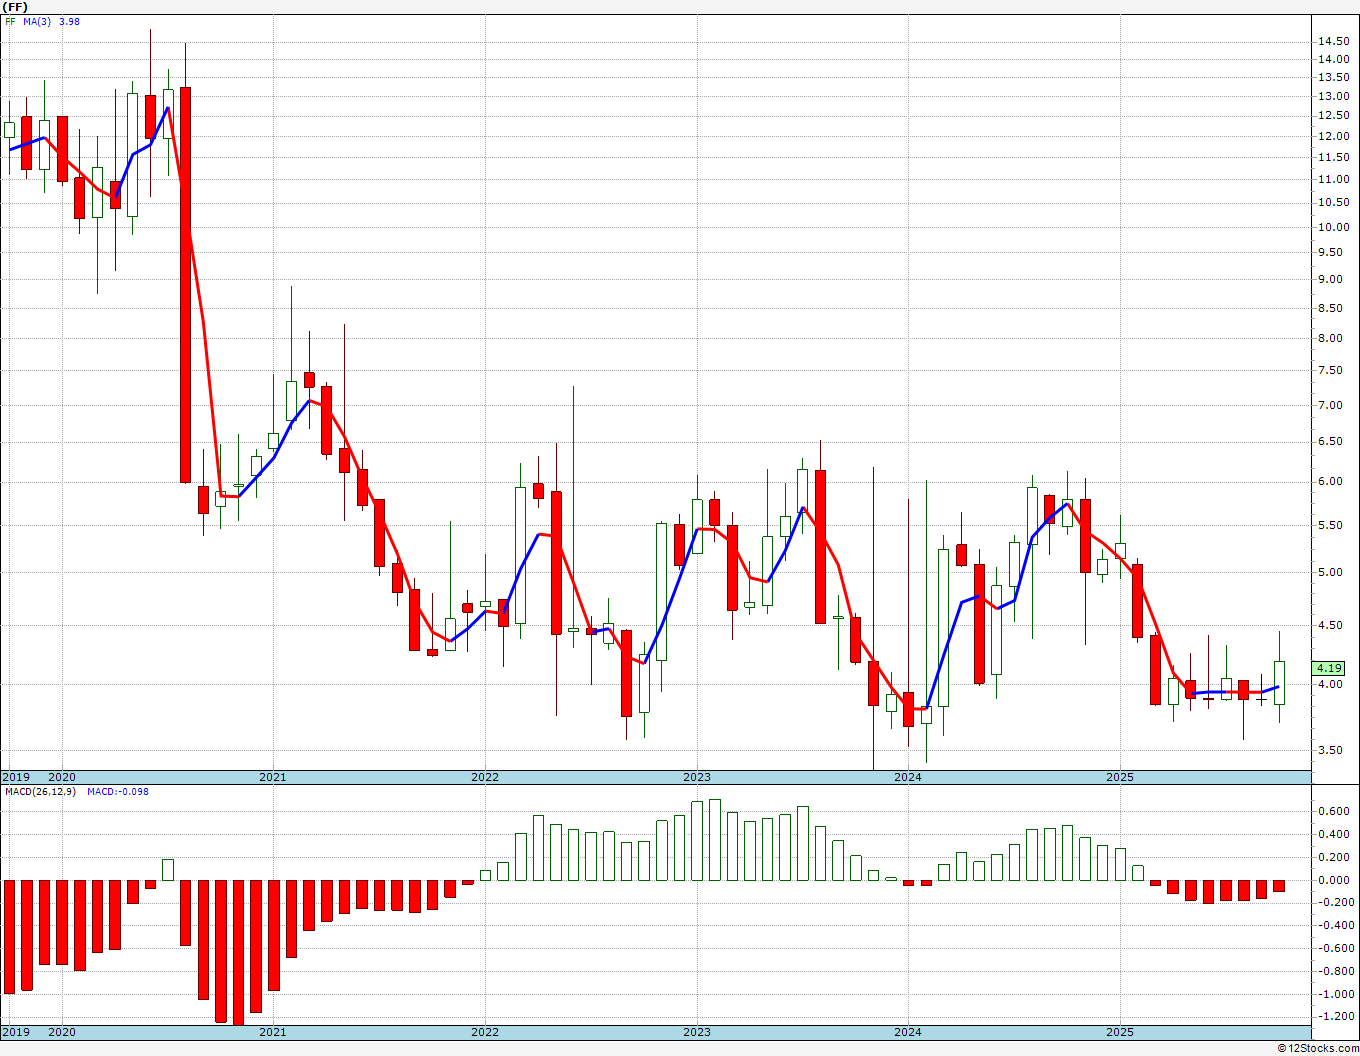Select the 12.00 price axis label
1360x1056 pixels.
click(x=1332, y=136)
